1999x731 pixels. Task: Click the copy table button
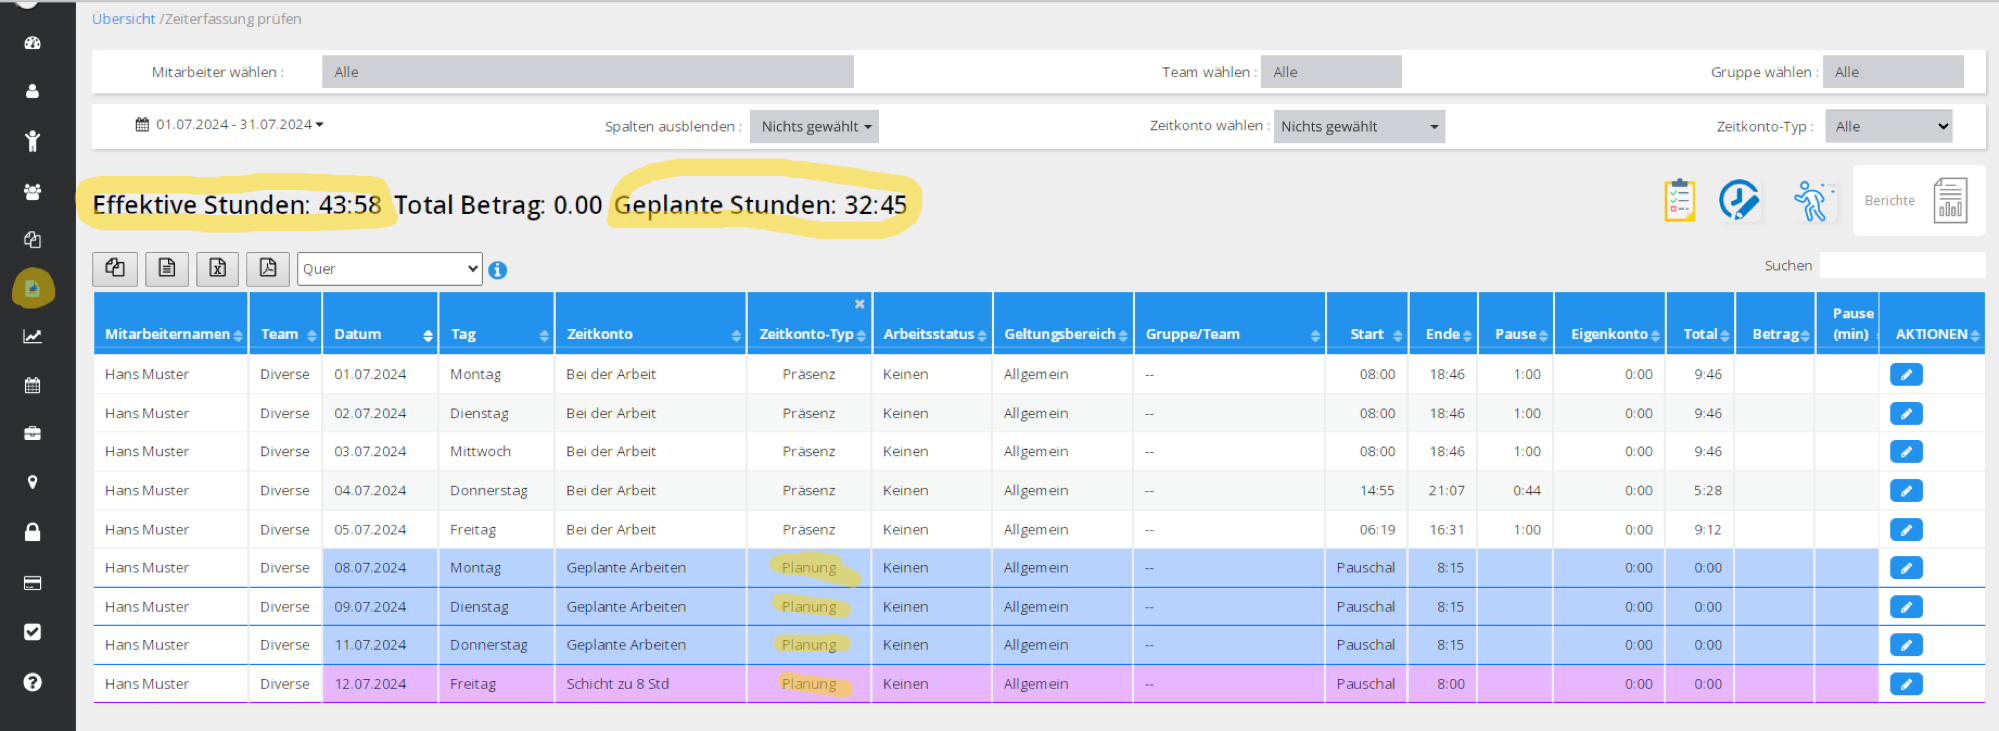point(115,268)
